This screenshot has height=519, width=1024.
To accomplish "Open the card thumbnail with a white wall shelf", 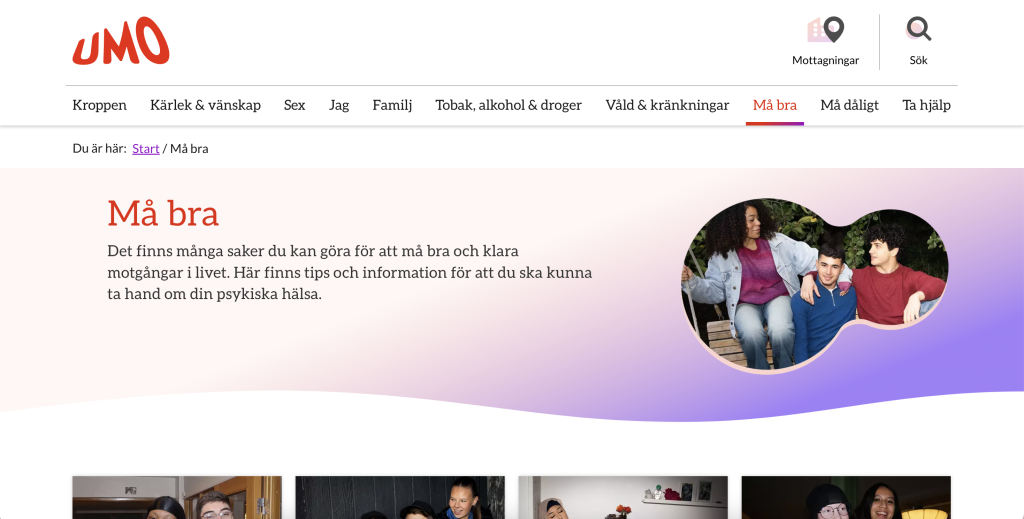I will pyautogui.click(x=623, y=497).
